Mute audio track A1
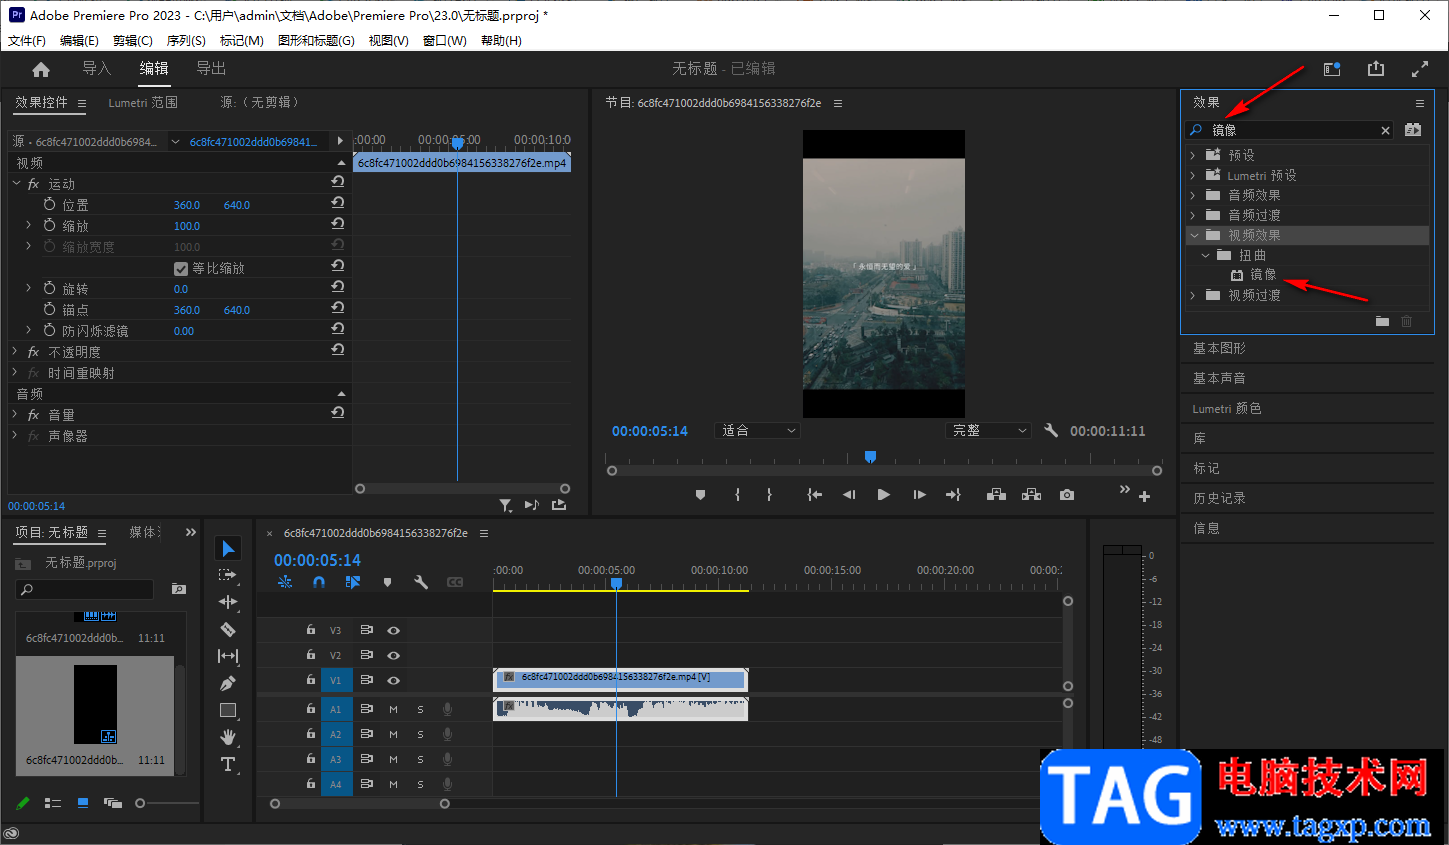 point(394,709)
